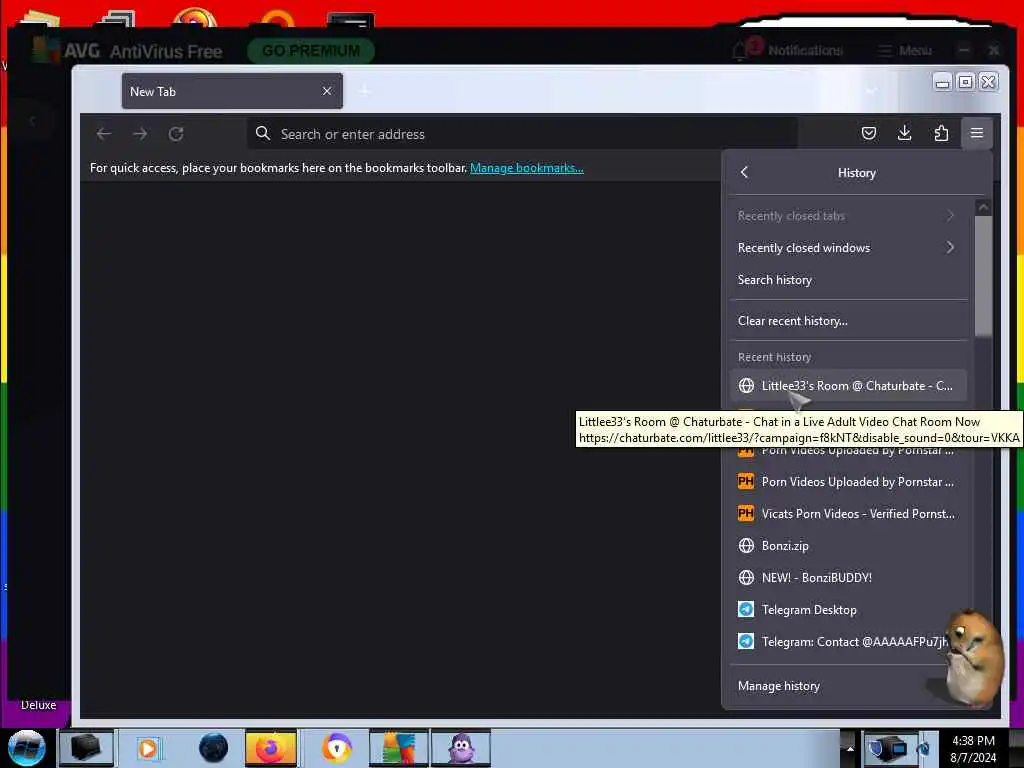Choose Clear recent history...

pos(848,321)
